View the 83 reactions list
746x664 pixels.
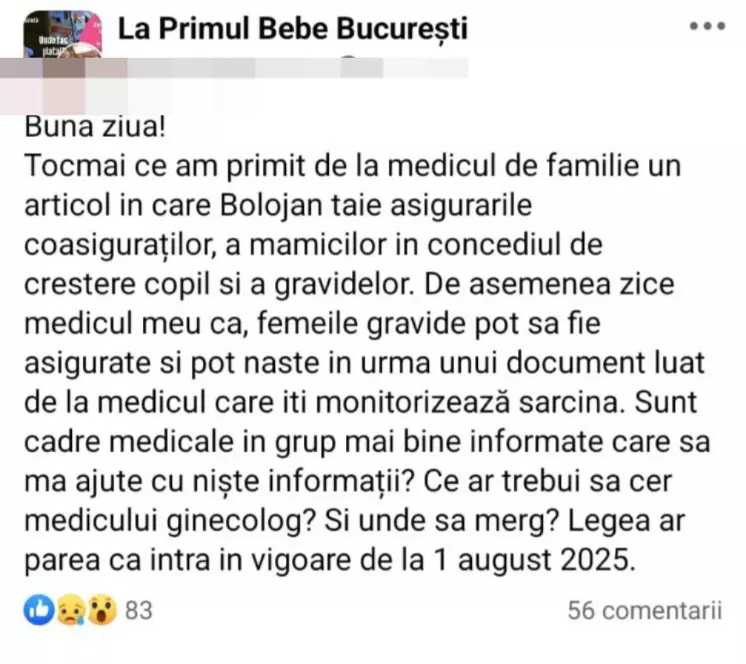coord(139,609)
